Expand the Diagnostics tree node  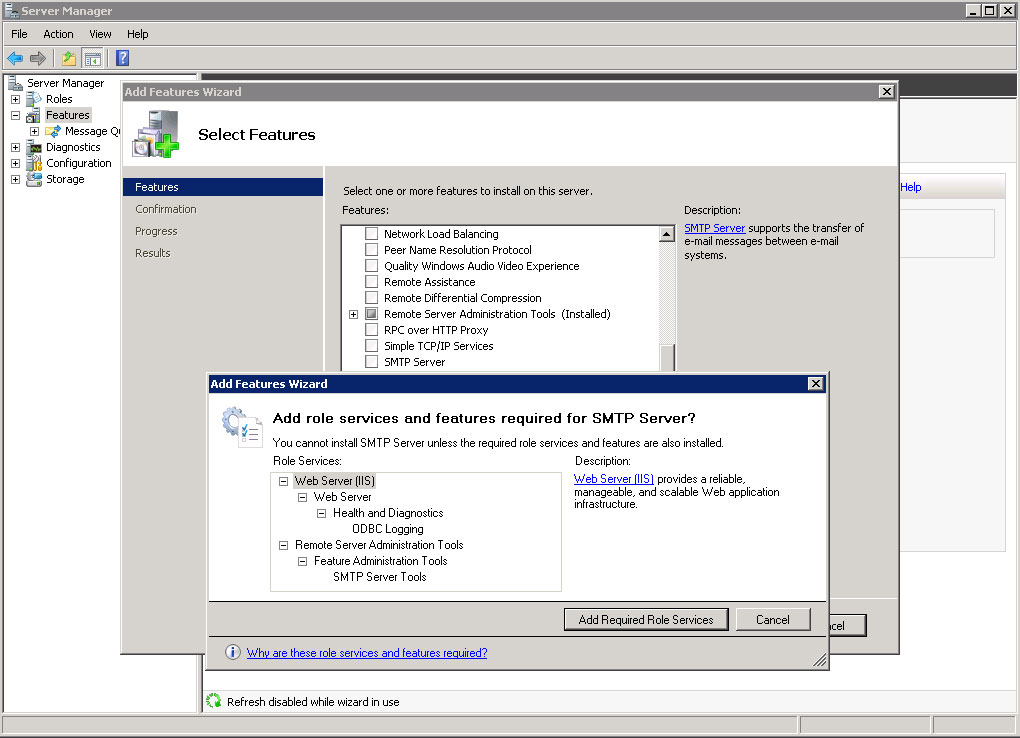(x=16, y=148)
